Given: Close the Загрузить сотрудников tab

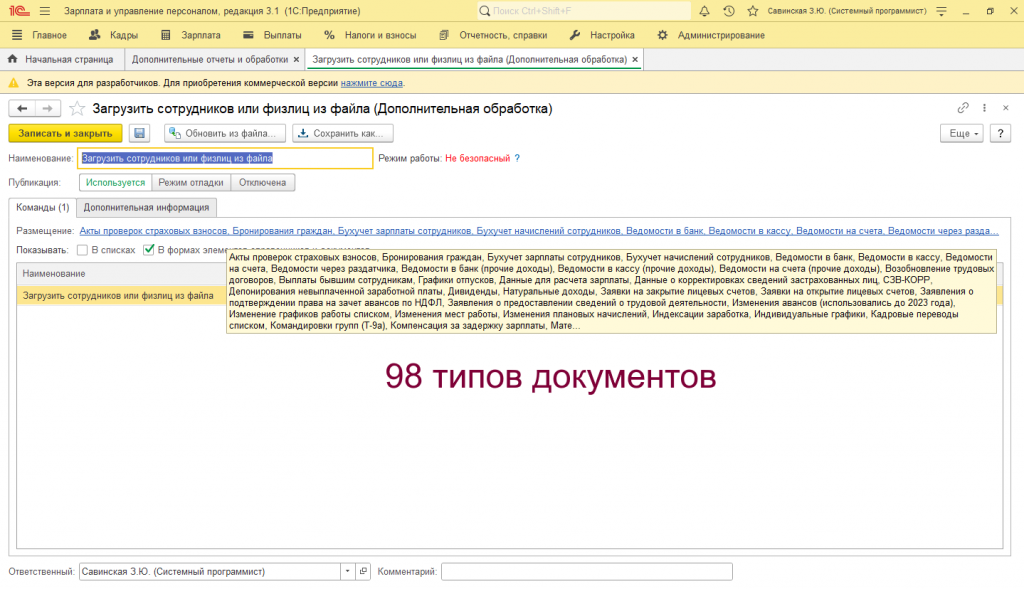Looking at the screenshot, I should click(635, 59).
